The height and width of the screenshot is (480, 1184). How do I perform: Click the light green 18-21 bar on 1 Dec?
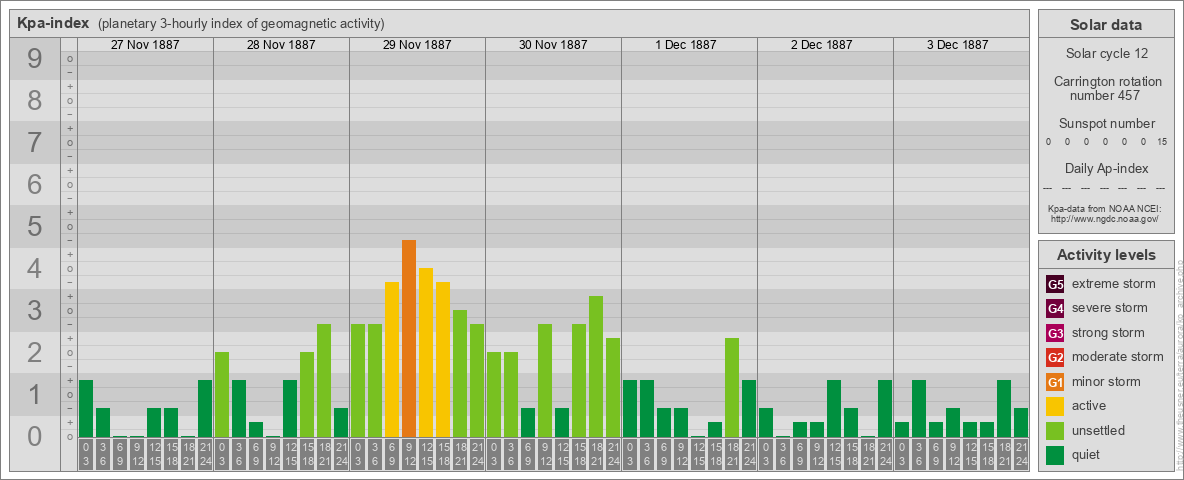732,387
